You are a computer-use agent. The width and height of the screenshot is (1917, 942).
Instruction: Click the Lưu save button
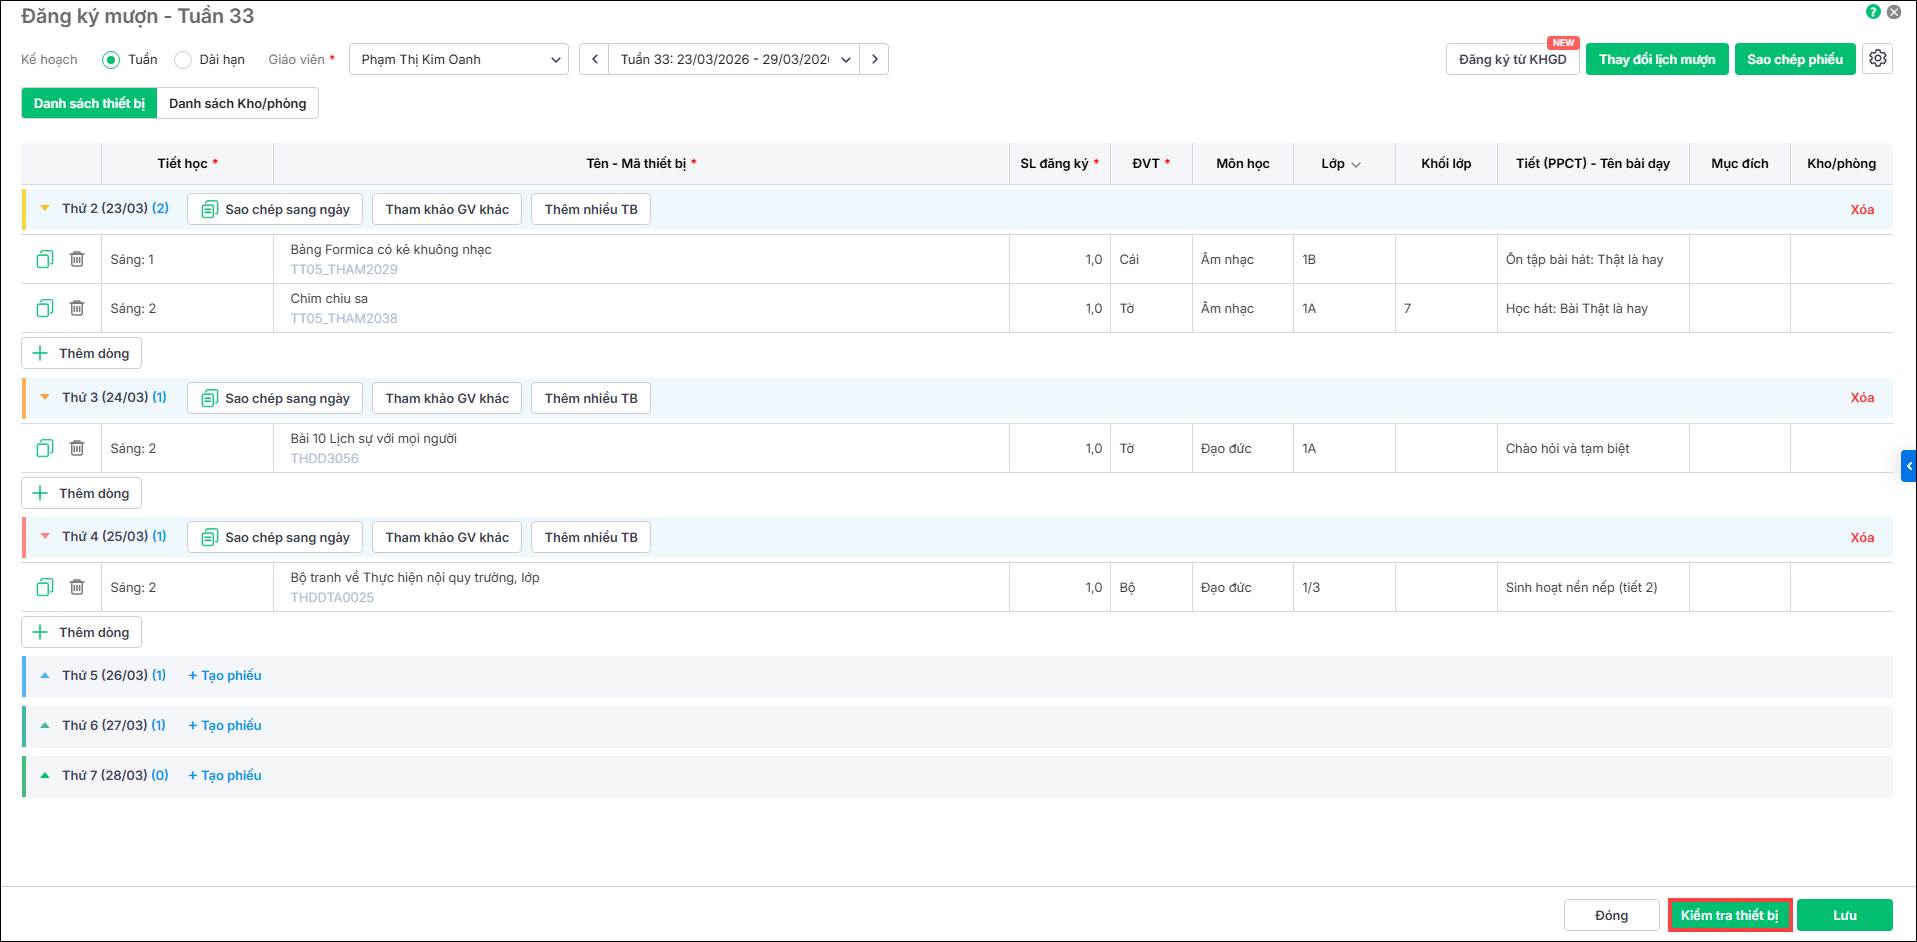pos(1844,915)
